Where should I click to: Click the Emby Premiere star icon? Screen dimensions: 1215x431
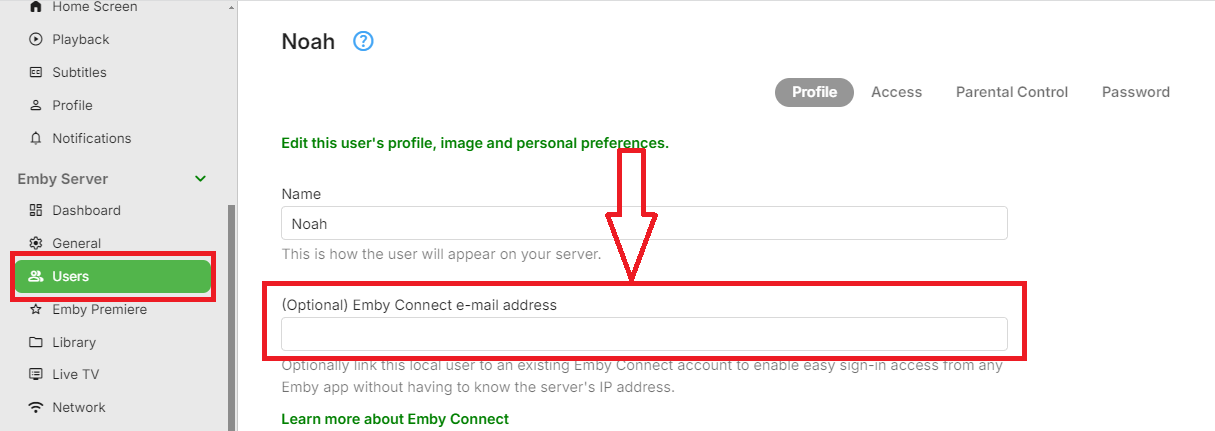[x=36, y=310]
